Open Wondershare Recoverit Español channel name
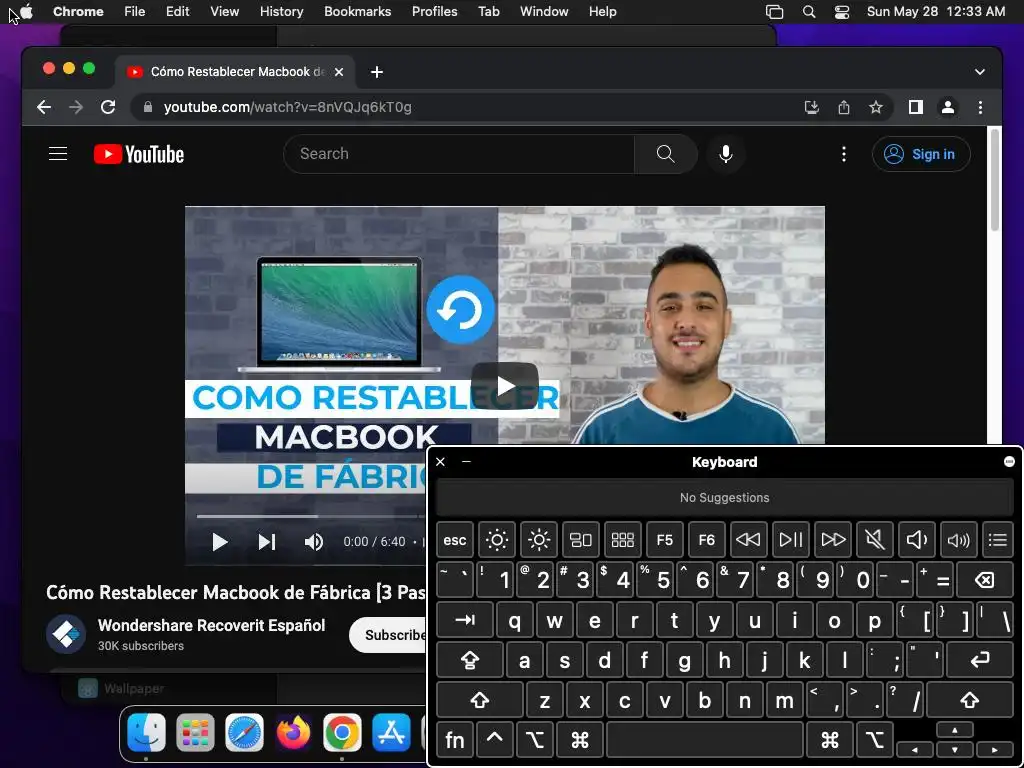Image resolution: width=1024 pixels, height=768 pixels. (x=211, y=625)
